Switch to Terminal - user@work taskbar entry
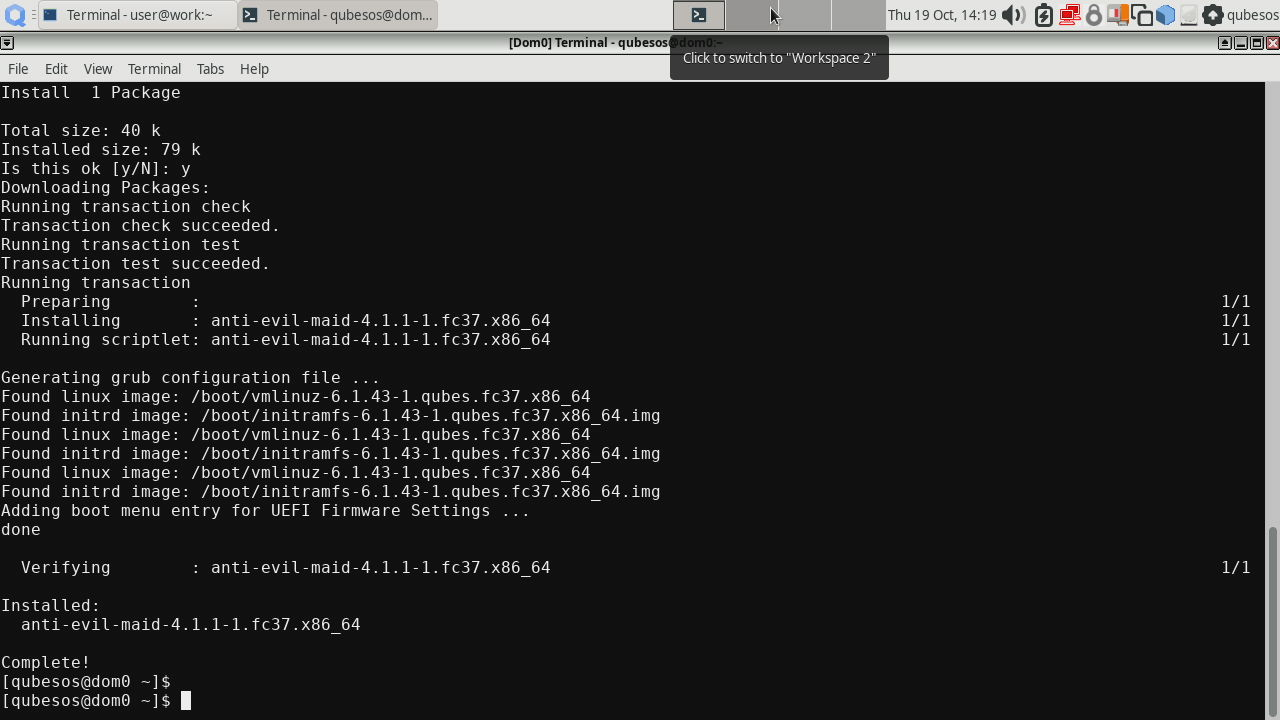This screenshot has width=1280, height=720. pos(138,15)
